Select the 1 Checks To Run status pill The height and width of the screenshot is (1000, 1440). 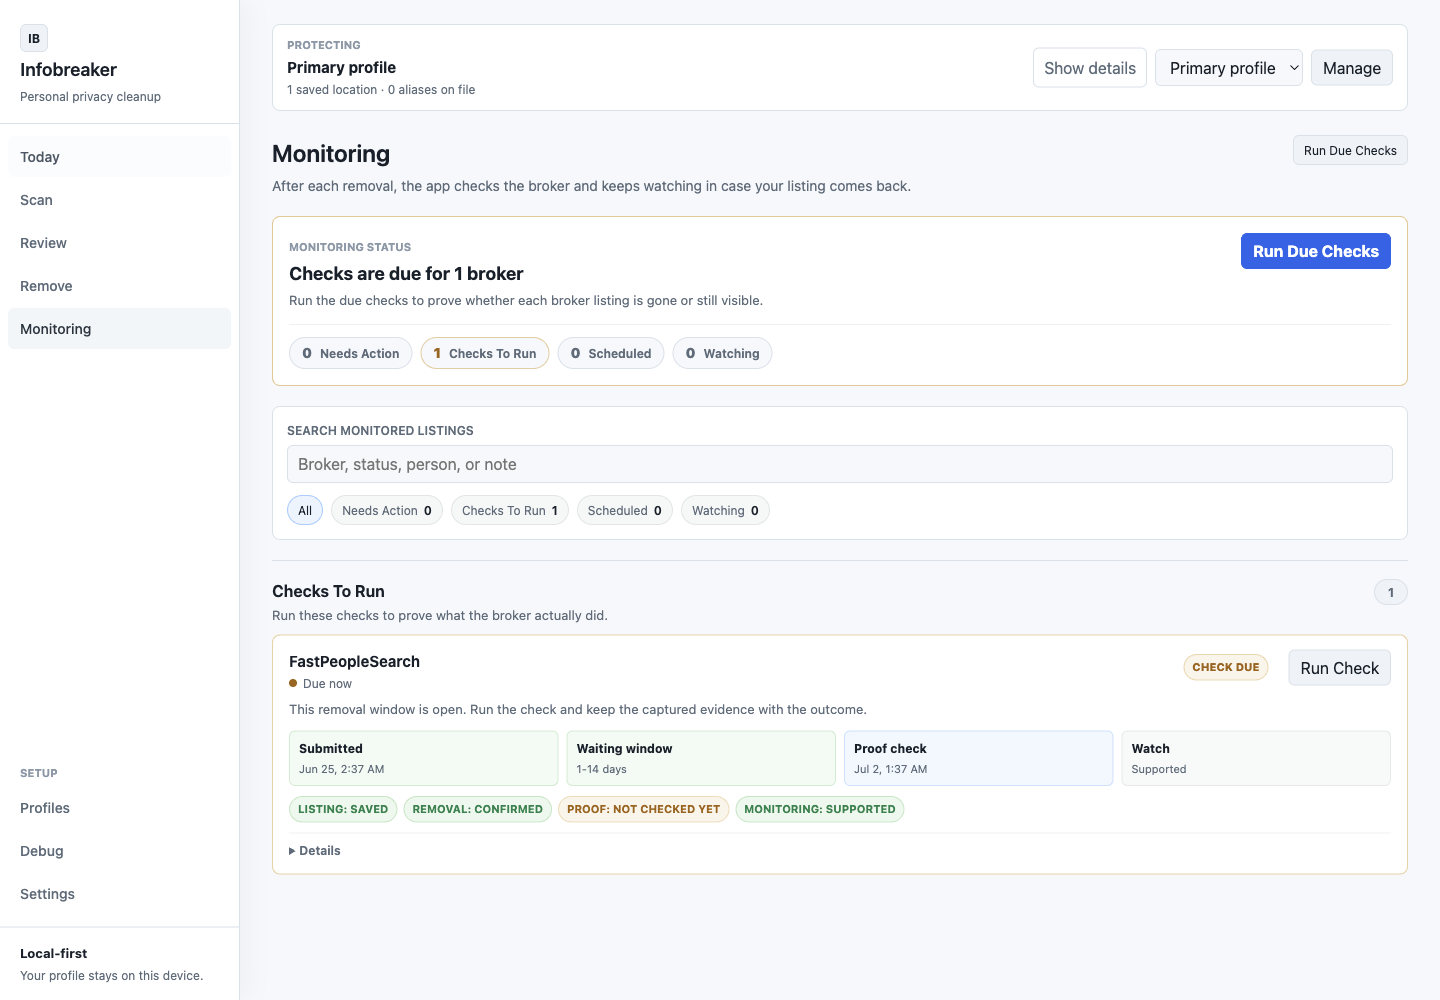click(485, 353)
